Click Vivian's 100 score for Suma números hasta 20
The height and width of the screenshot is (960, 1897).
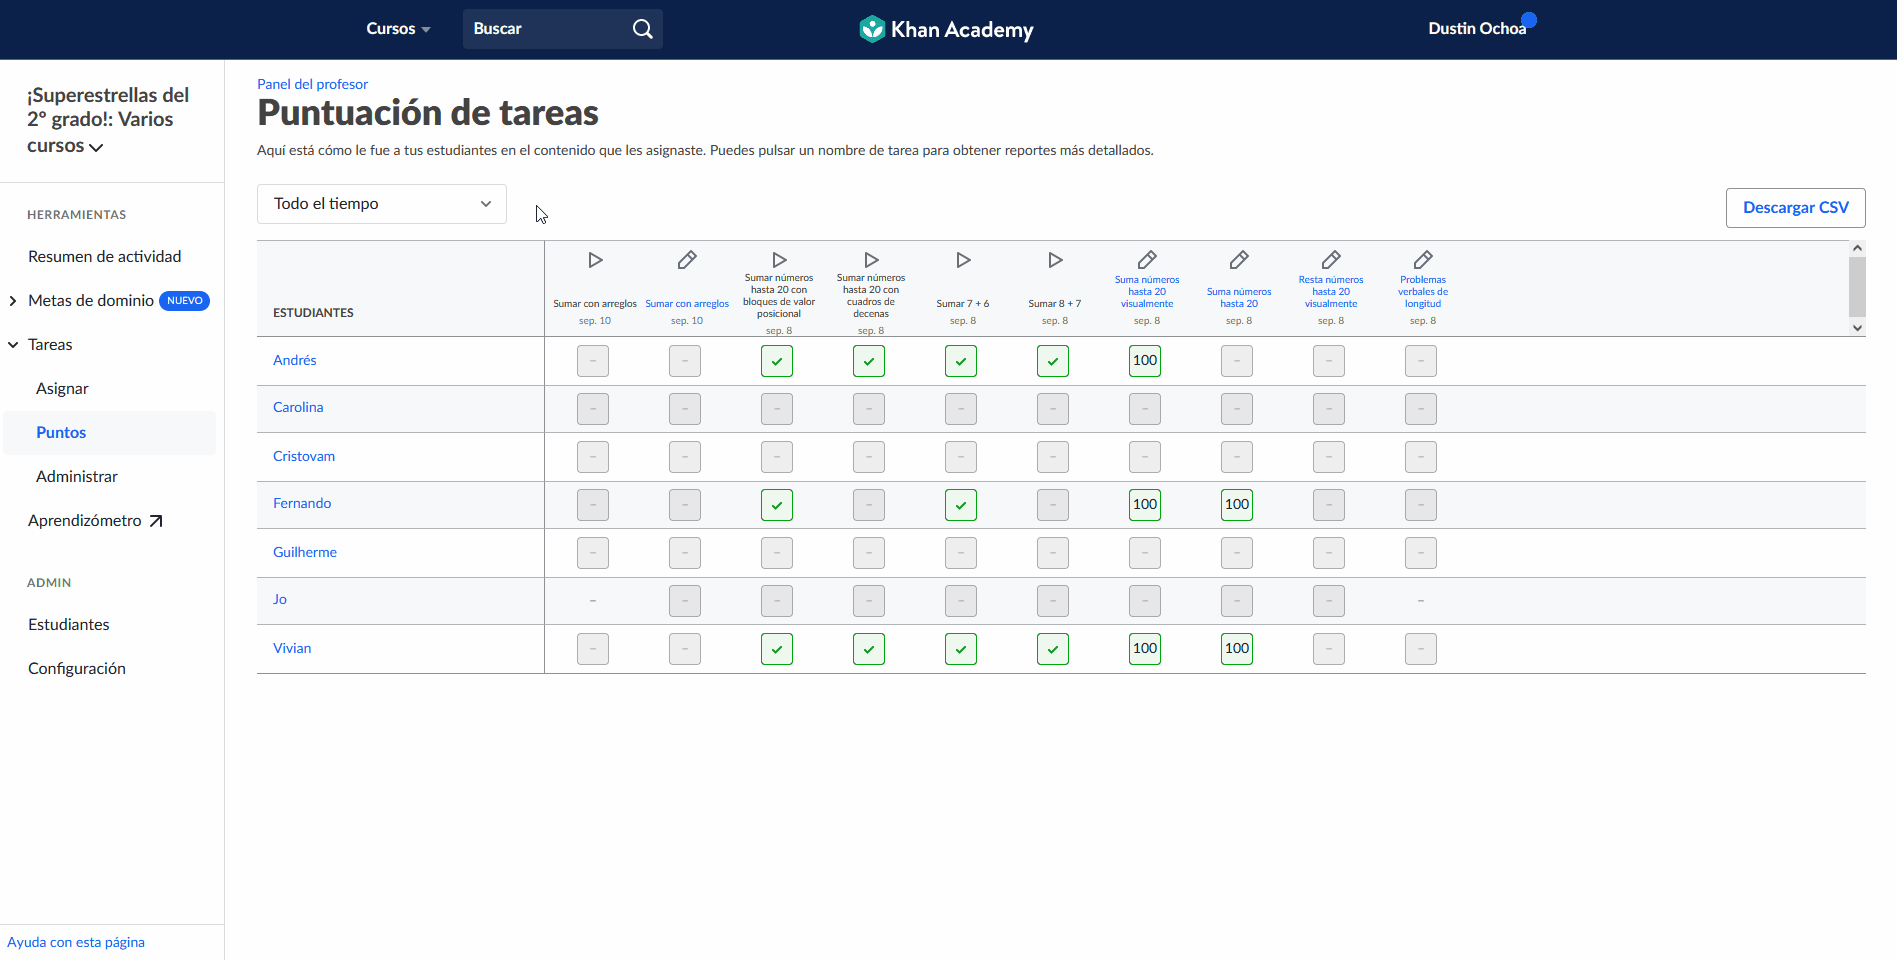(x=1237, y=649)
